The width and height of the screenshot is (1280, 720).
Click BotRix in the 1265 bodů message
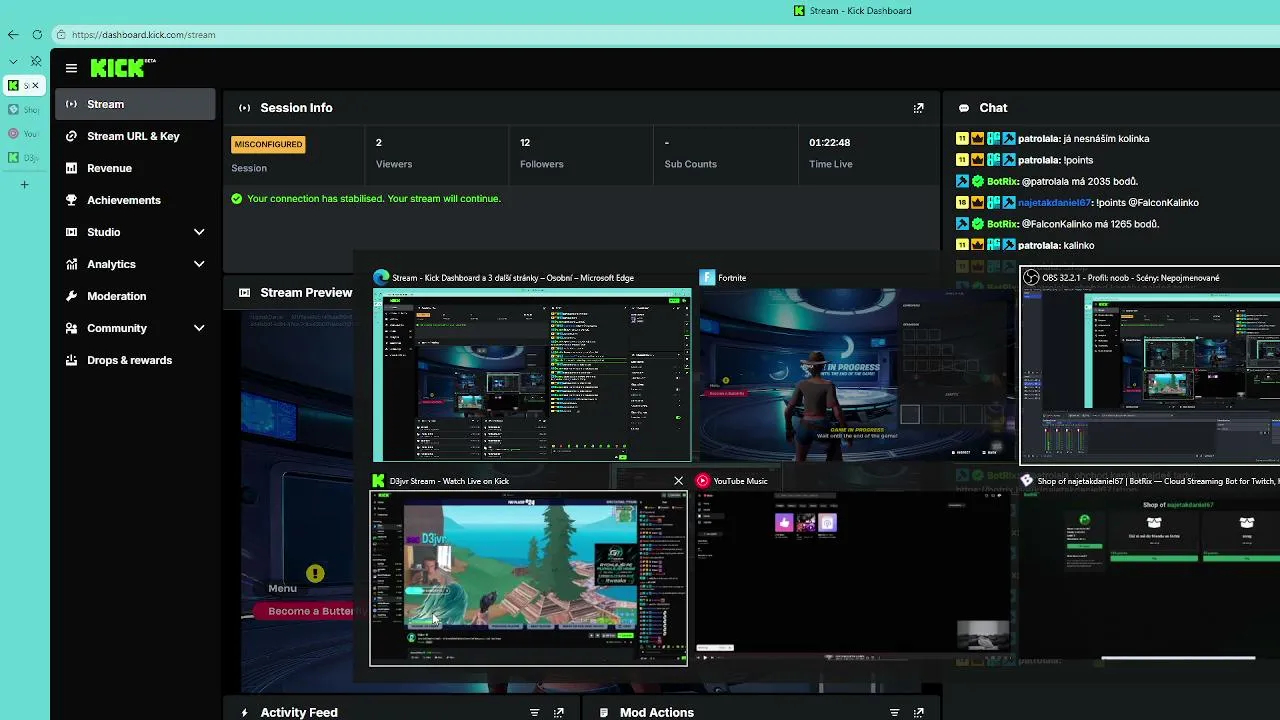pyautogui.click(x=1002, y=224)
